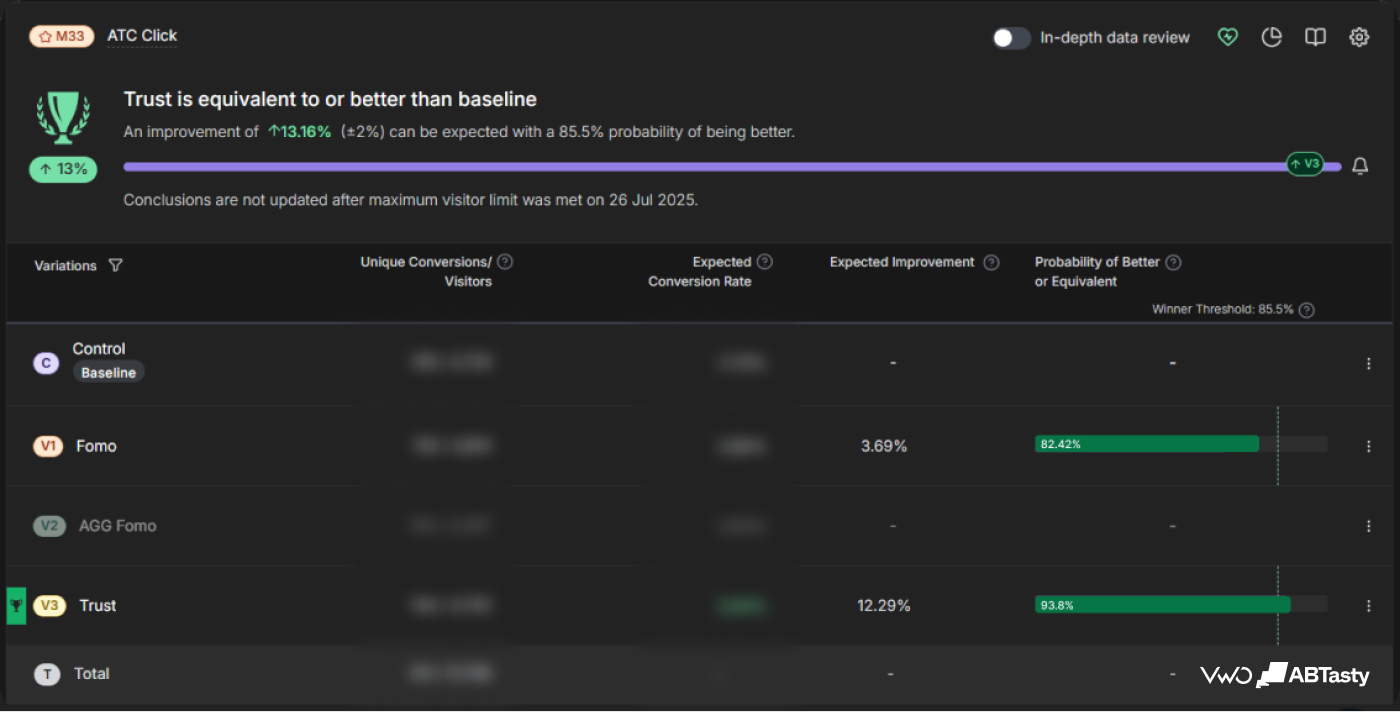Click the T badge for Total
The width and height of the screenshot is (1400, 712).
[x=46, y=674]
